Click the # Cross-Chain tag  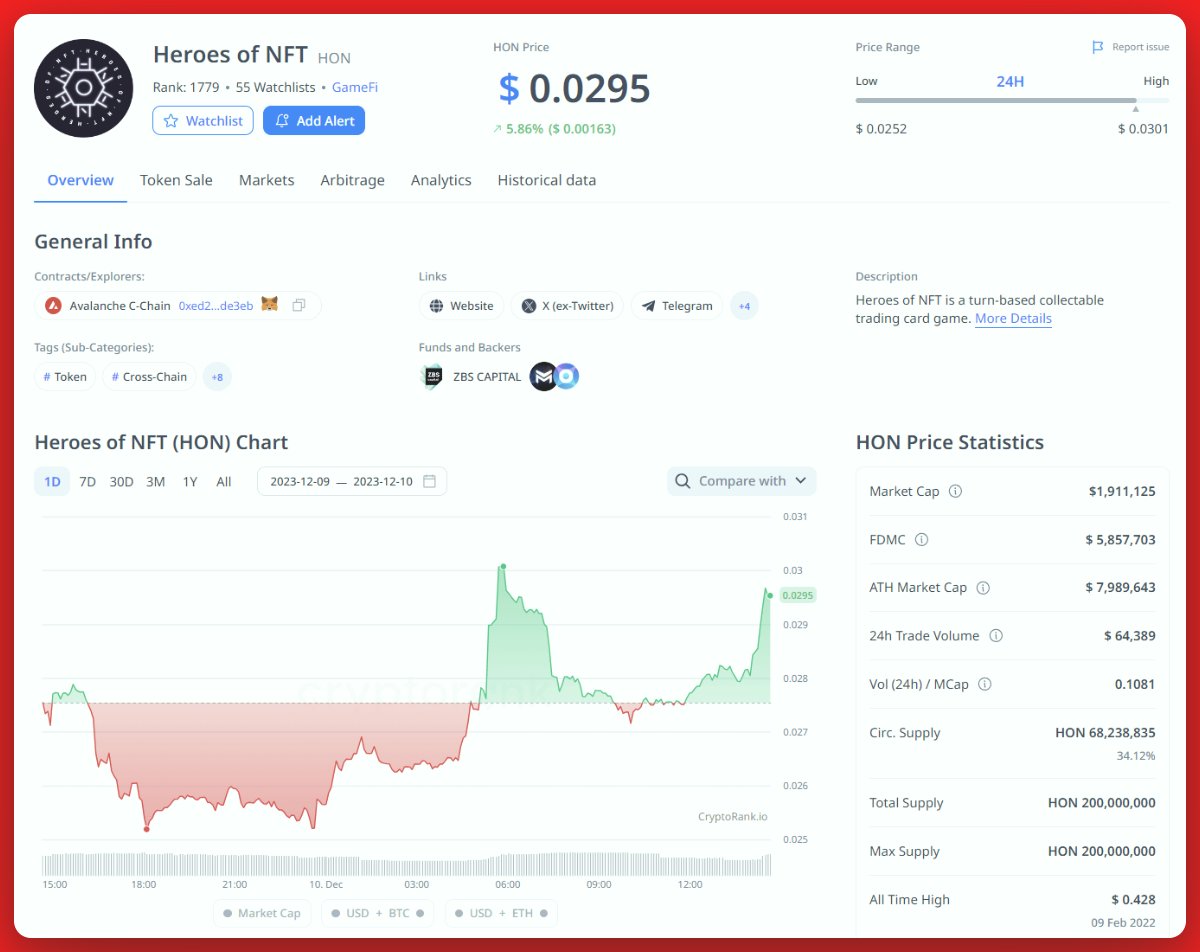149,377
